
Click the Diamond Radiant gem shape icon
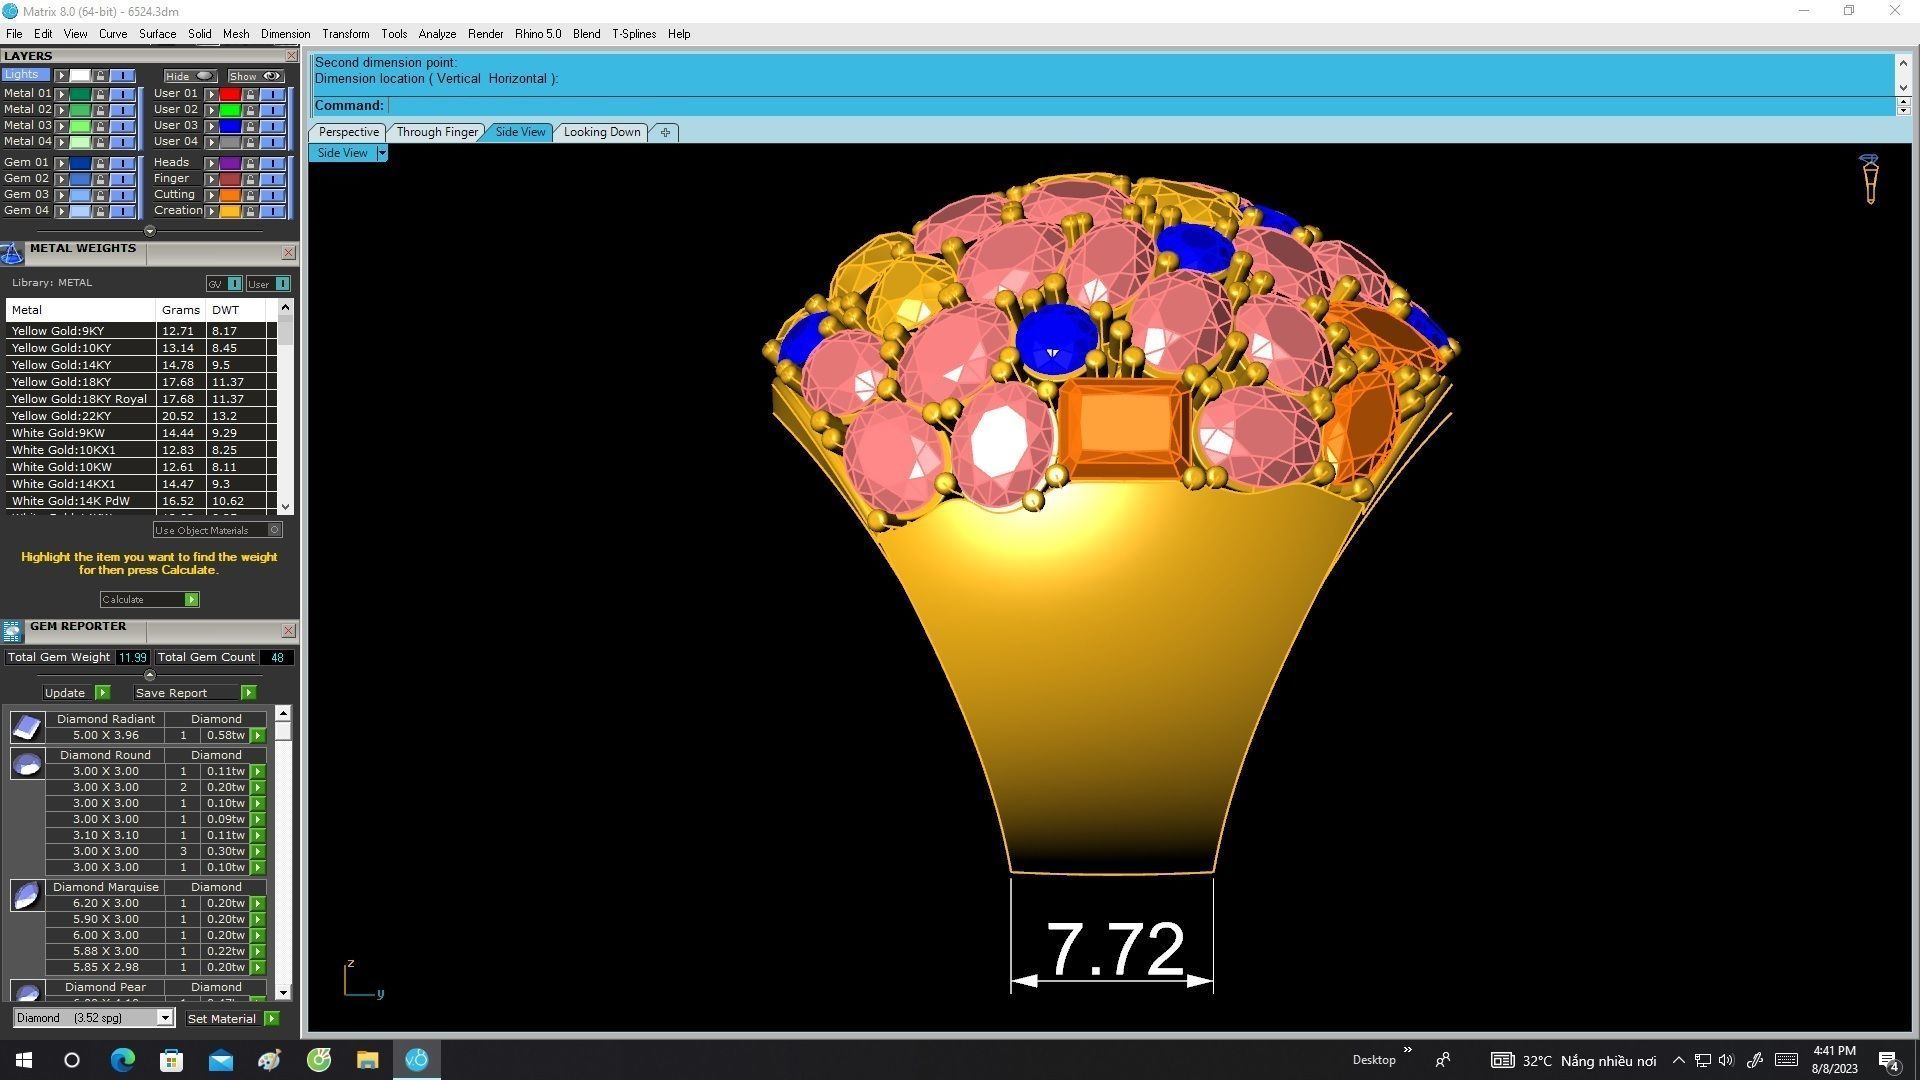[27, 727]
